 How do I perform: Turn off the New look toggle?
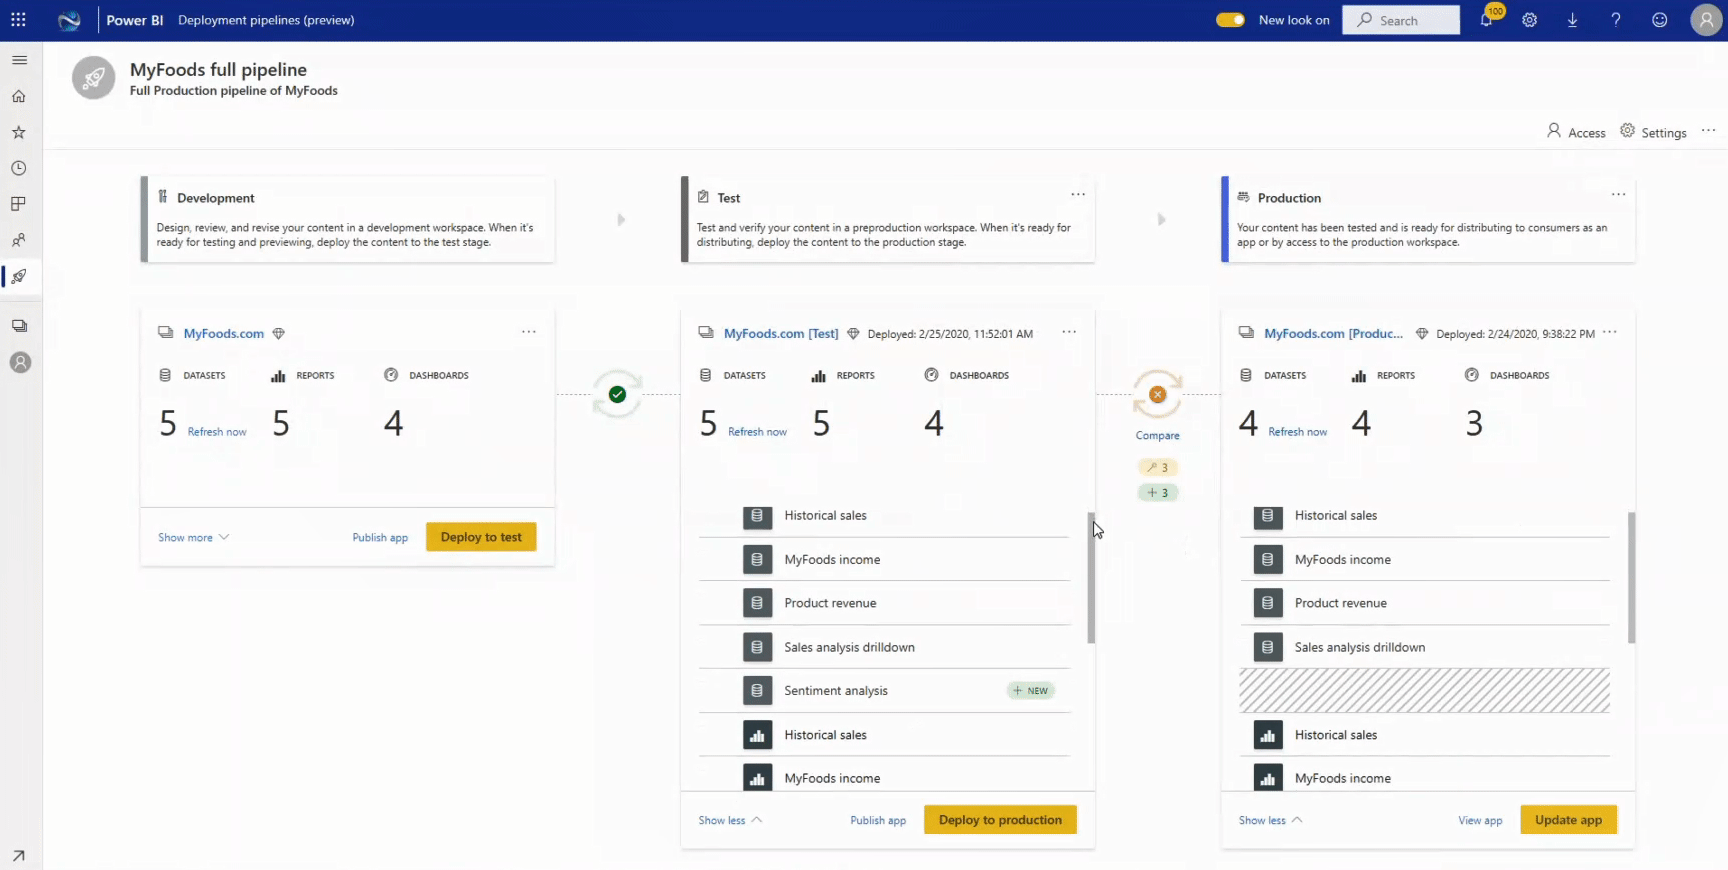click(x=1230, y=20)
